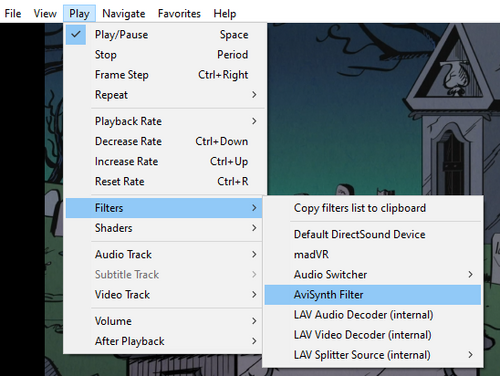Open the Video Track submenu

(164, 295)
